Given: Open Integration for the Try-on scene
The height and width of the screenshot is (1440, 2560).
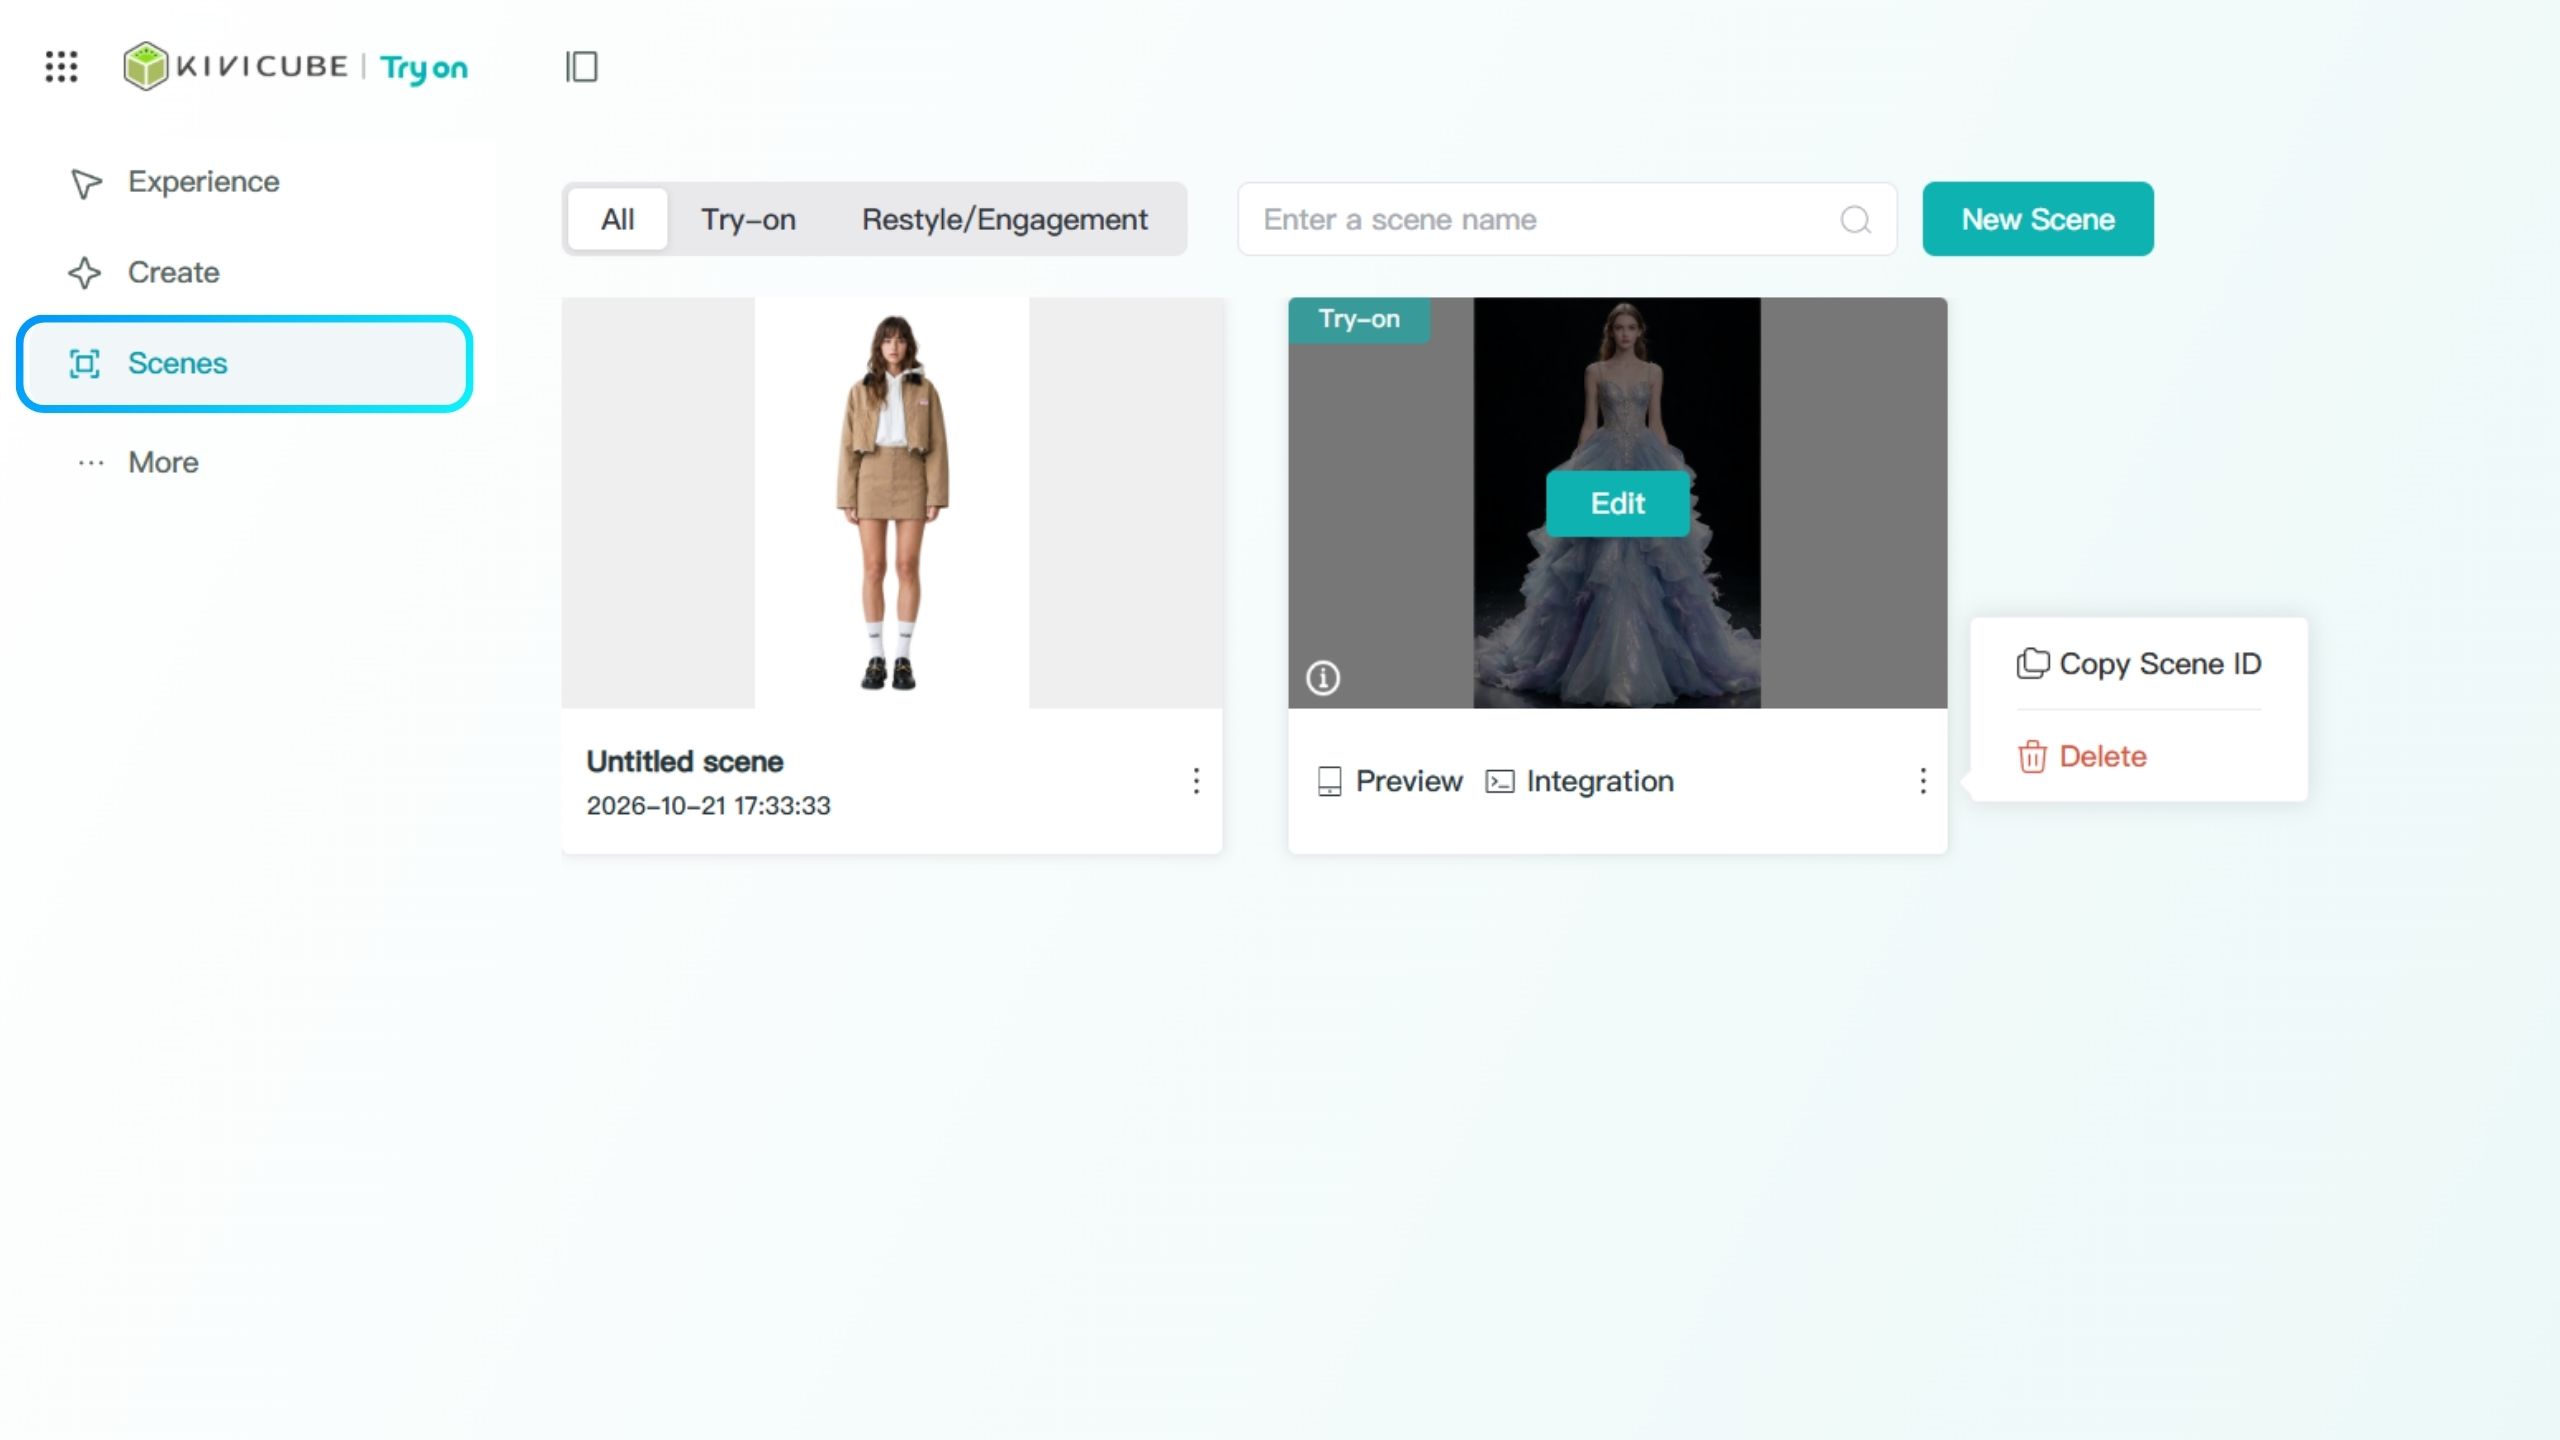Looking at the screenshot, I should 1580,781.
